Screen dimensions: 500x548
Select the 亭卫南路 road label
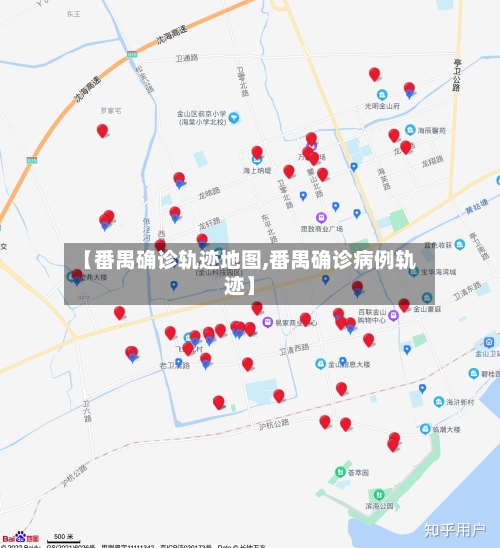(x=479, y=246)
